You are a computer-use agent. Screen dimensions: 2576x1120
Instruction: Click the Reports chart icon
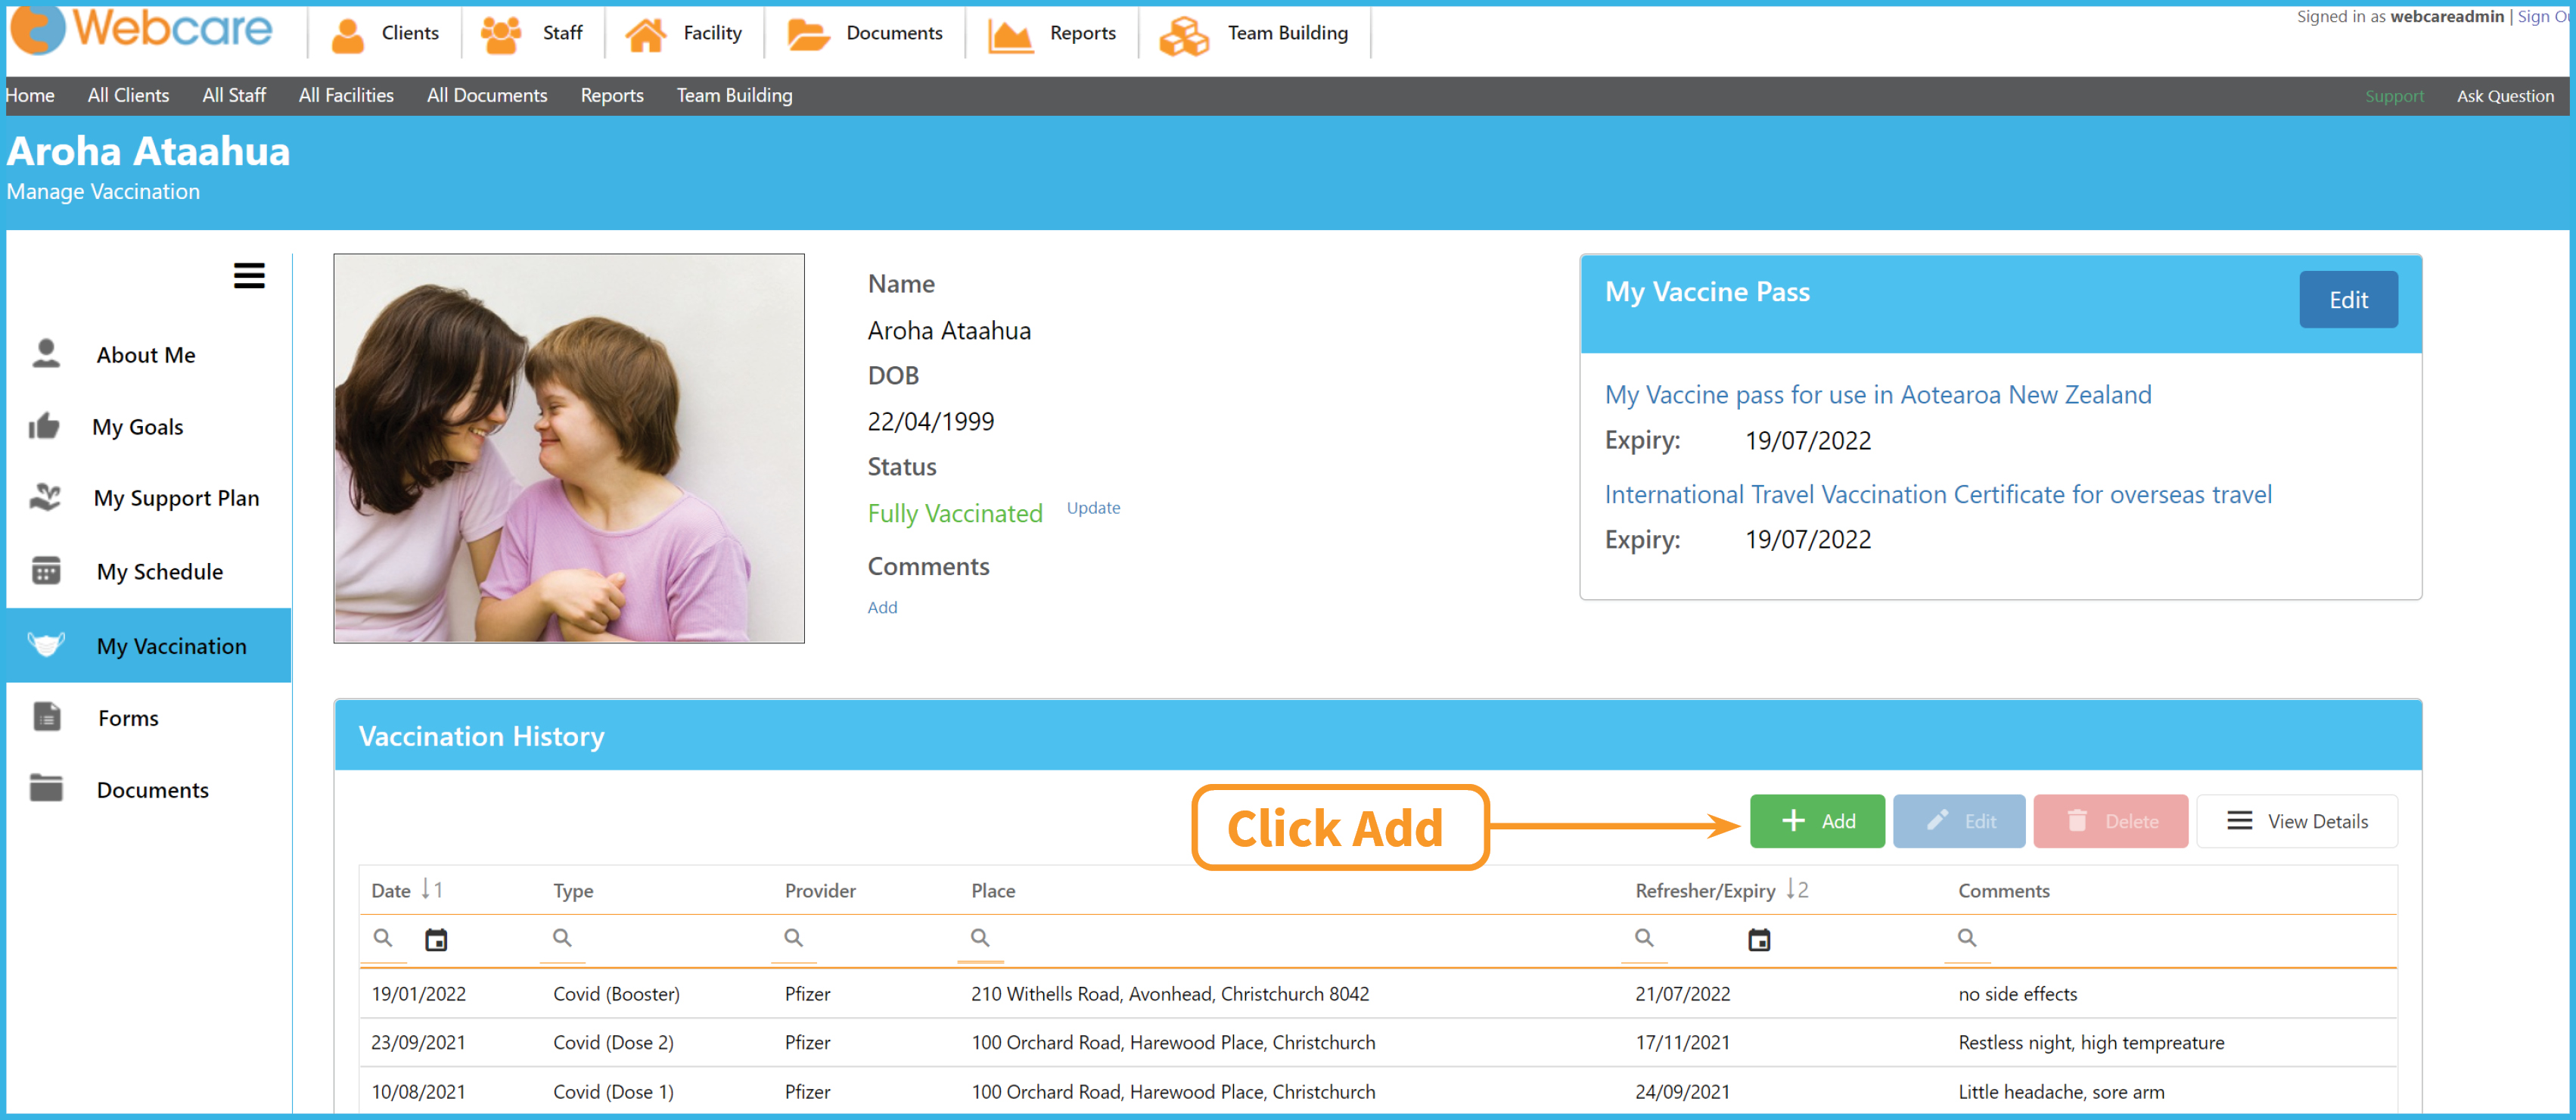point(1010,35)
